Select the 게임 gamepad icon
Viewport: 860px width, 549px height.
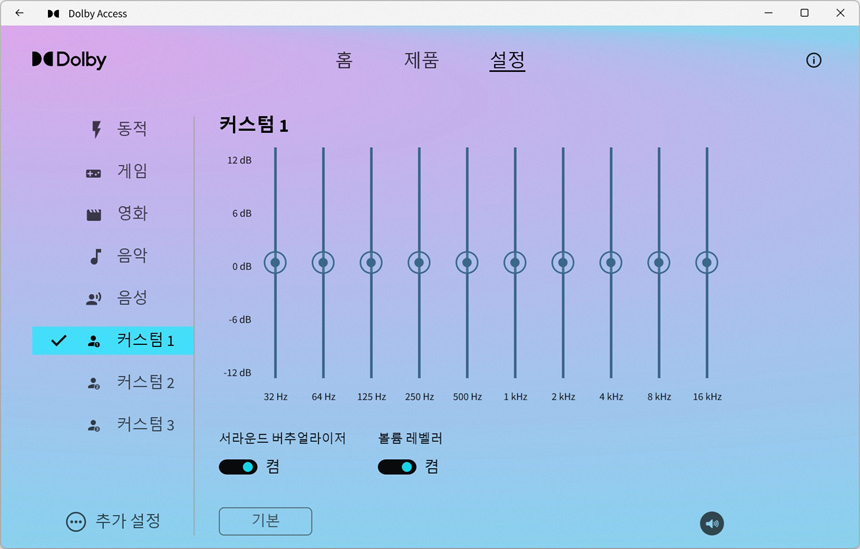tap(94, 173)
